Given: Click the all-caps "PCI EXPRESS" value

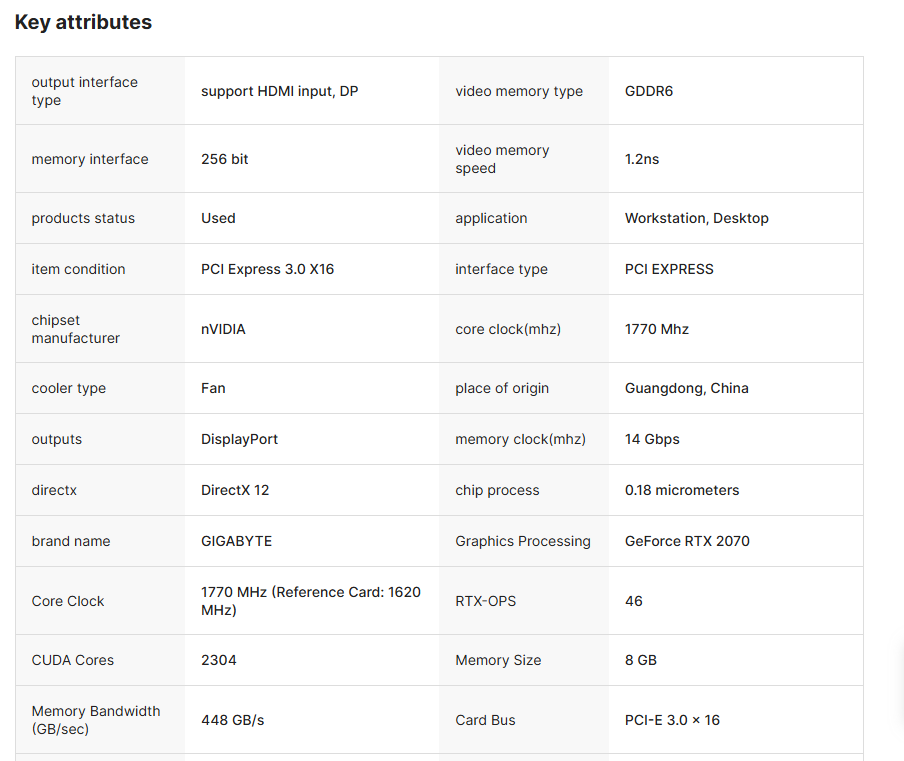Looking at the screenshot, I should [669, 269].
